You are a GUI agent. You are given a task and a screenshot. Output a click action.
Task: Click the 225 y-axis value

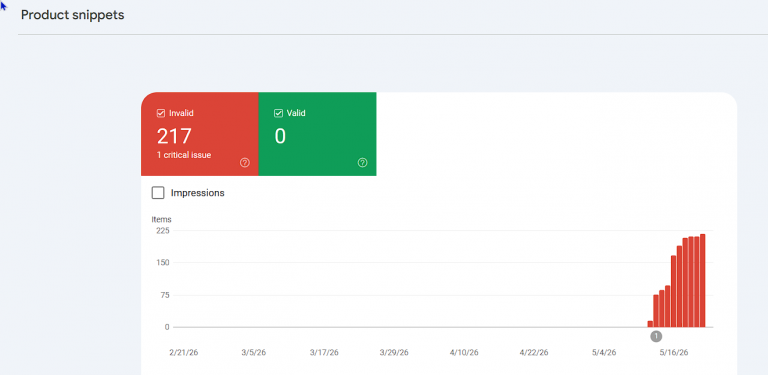tap(163, 230)
